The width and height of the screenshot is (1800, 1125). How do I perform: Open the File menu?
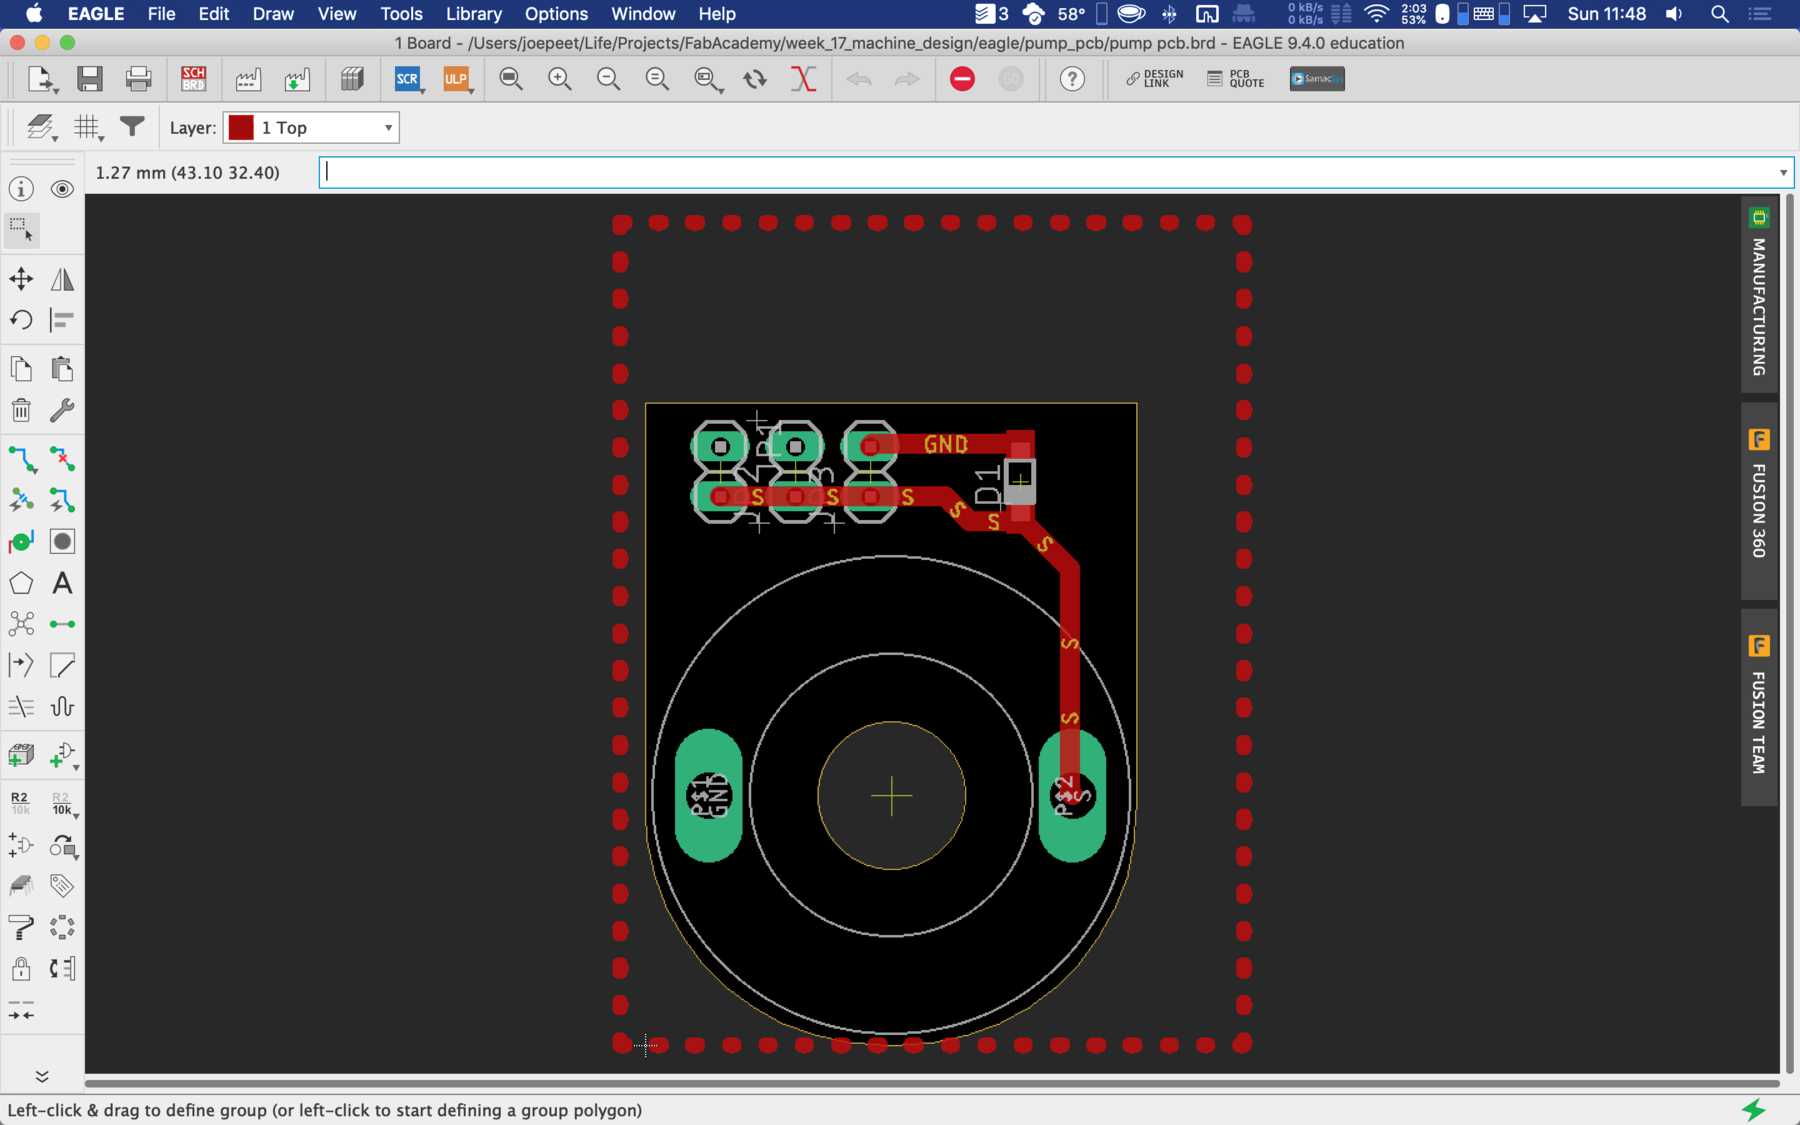point(161,14)
